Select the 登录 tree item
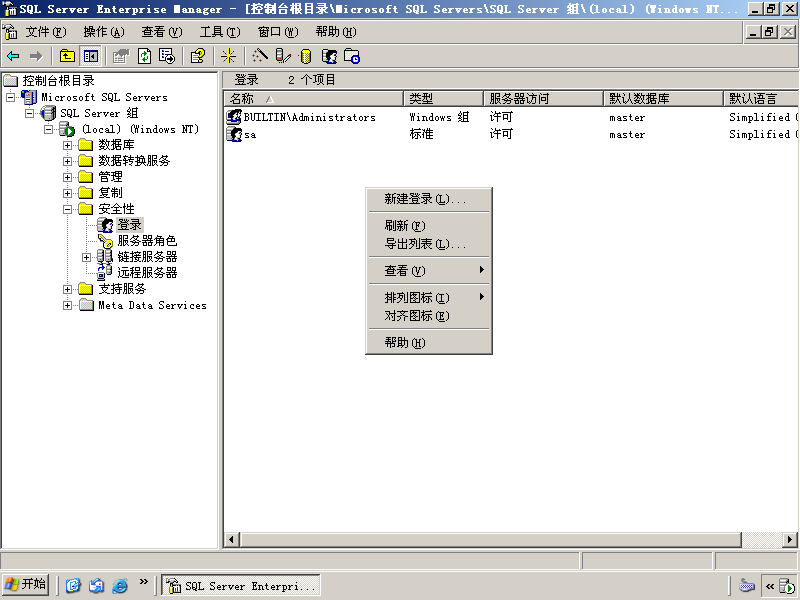 (130, 224)
